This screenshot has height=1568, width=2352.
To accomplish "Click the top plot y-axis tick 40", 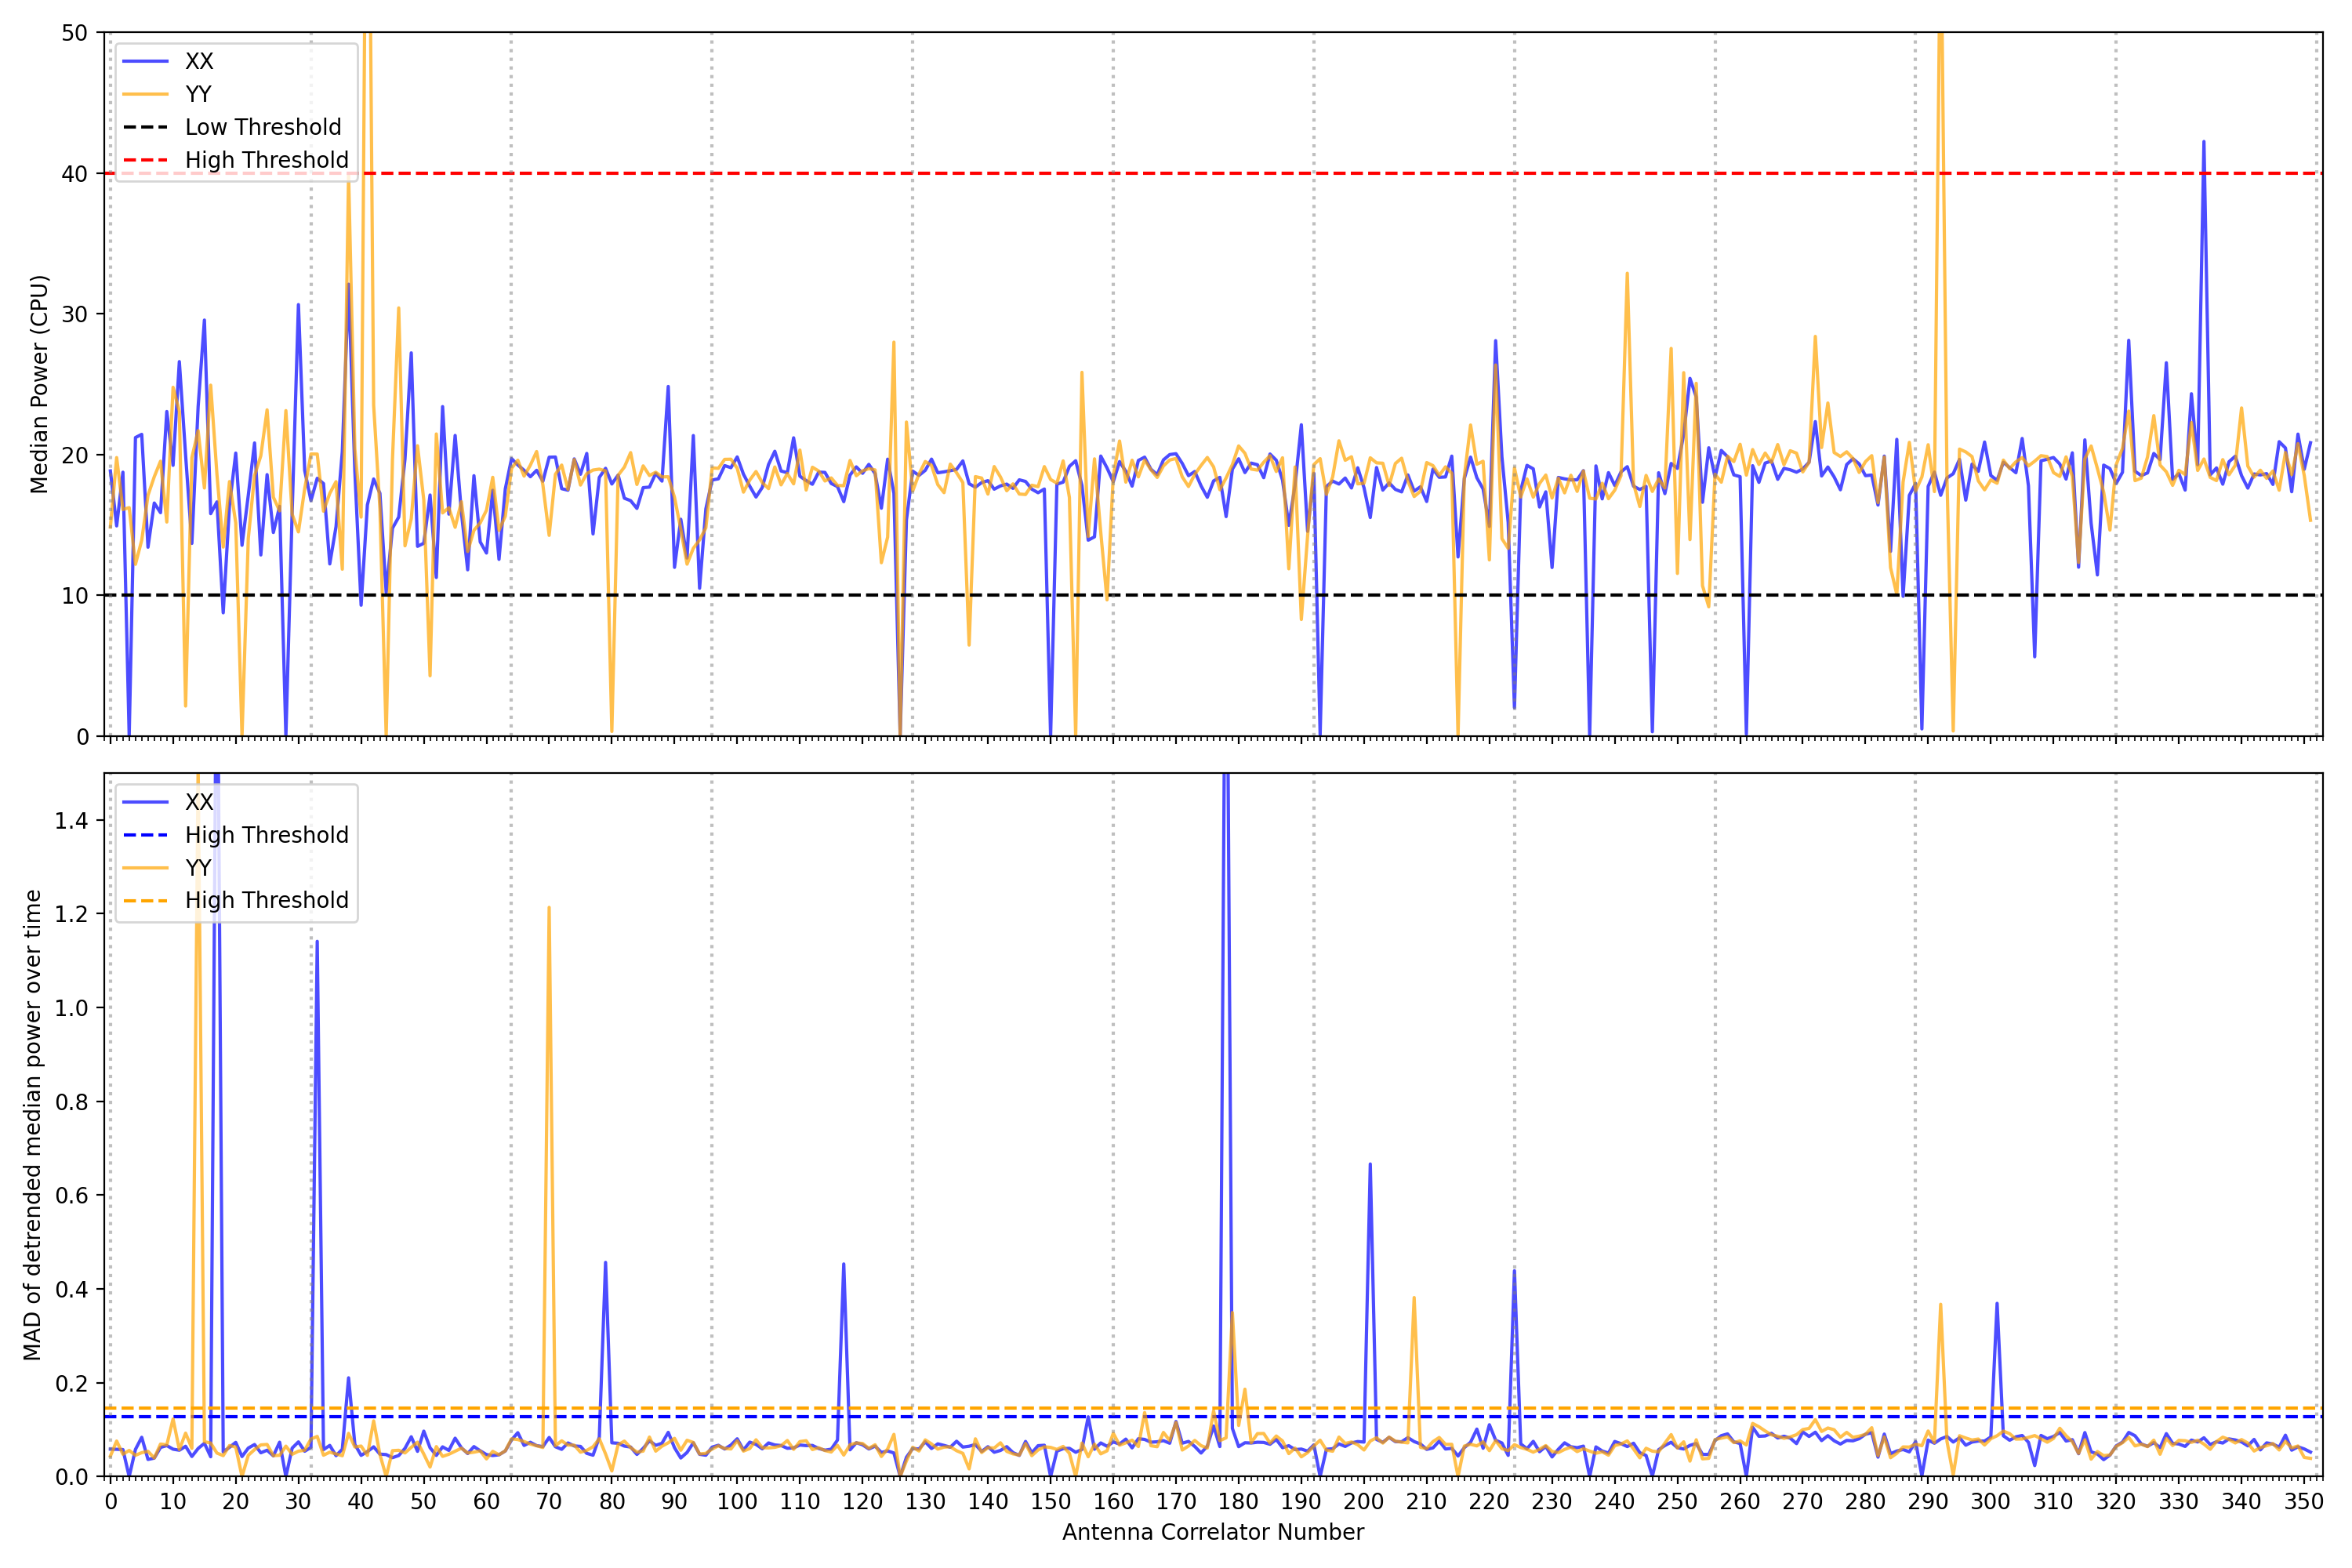I will (74, 174).
